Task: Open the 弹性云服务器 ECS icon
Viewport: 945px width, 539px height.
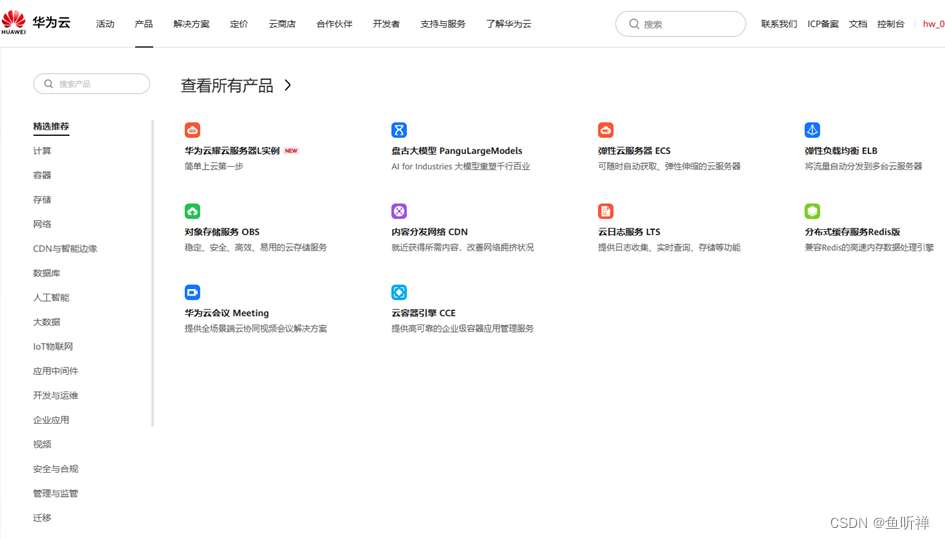Action: [606, 130]
